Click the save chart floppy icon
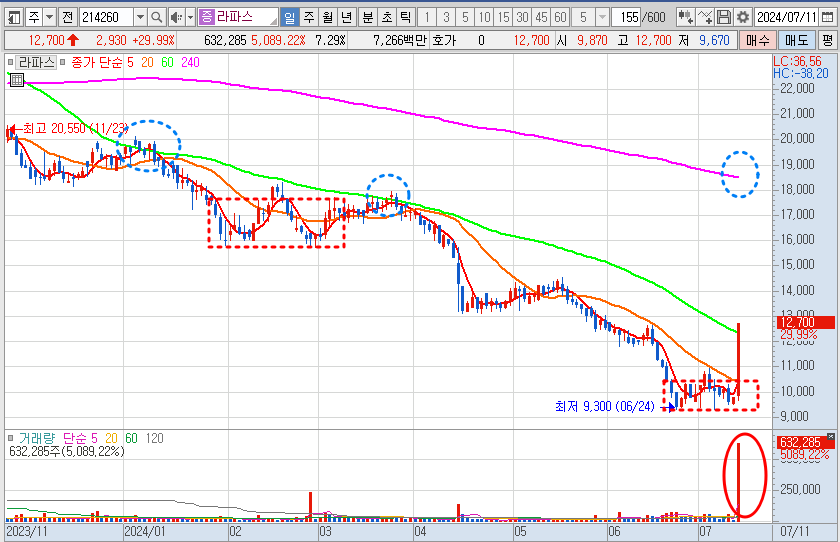 click(724, 18)
